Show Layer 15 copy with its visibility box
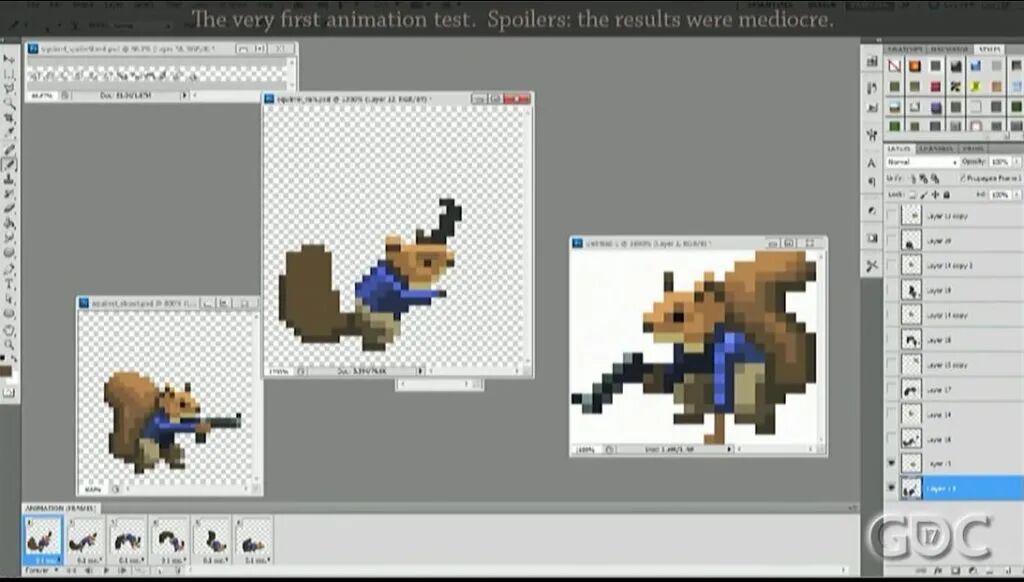This screenshot has width=1024, height=582. (891, 364)
